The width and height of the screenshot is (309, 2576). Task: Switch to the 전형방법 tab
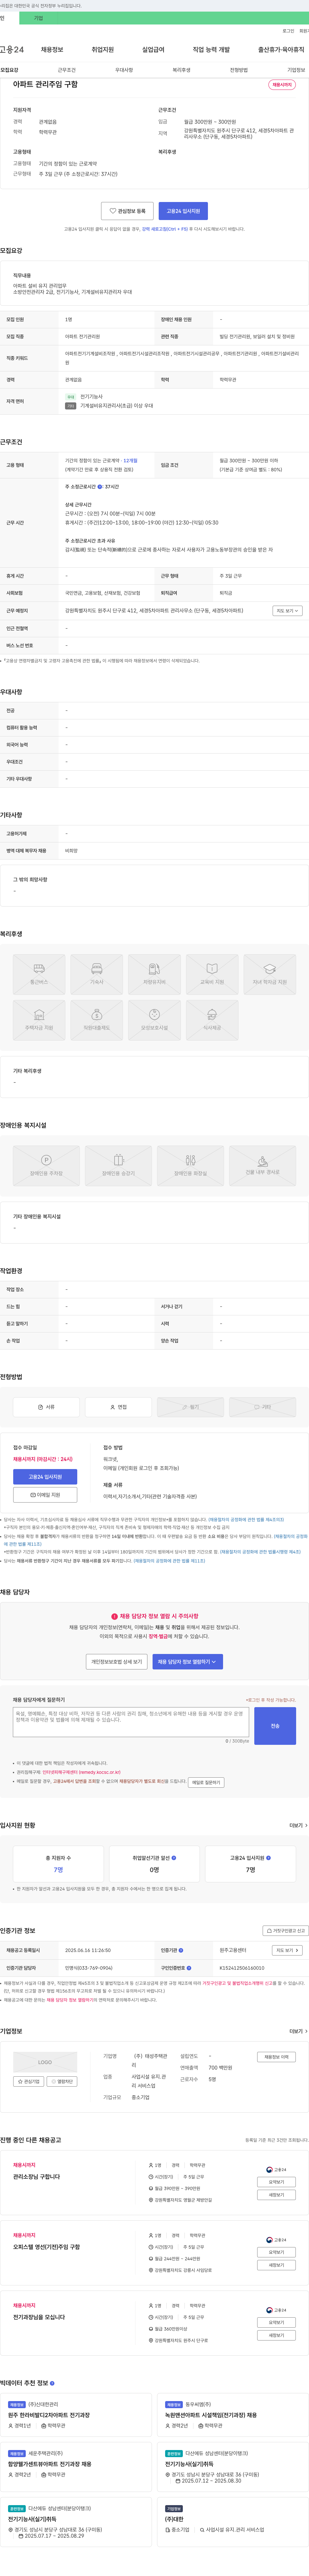click(239, 70)
